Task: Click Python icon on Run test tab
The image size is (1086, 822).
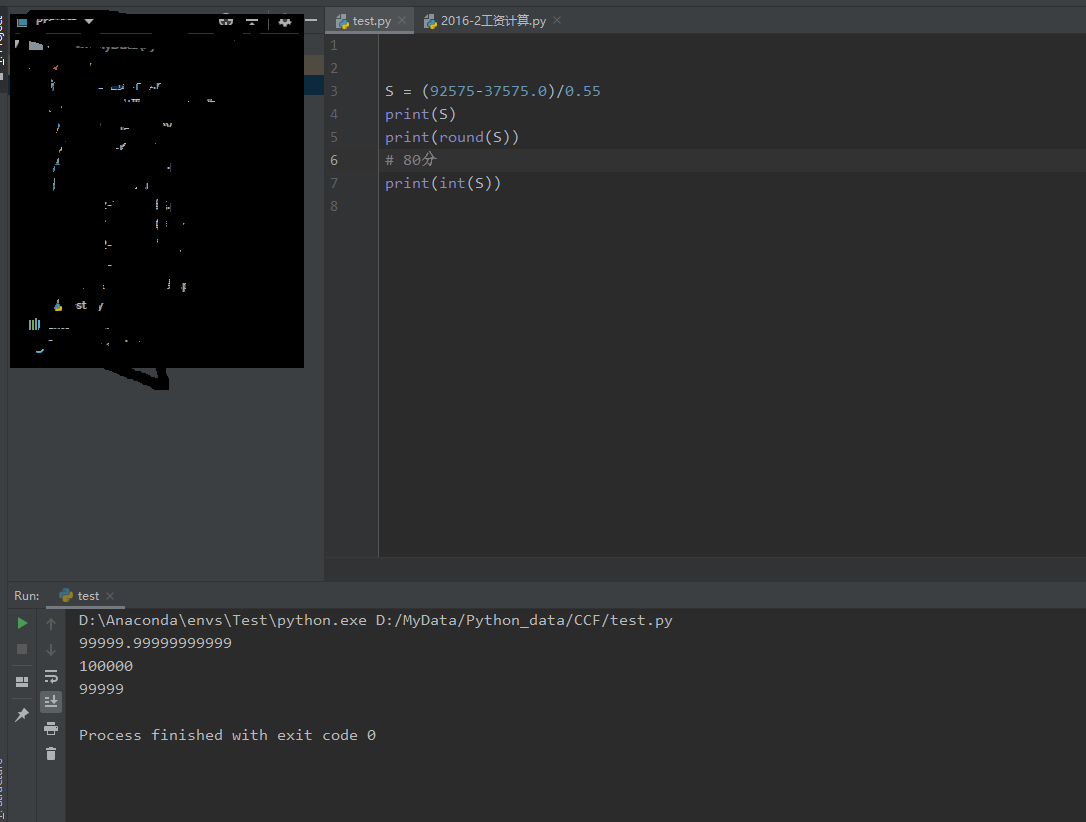Action: [x=66, y=596]
